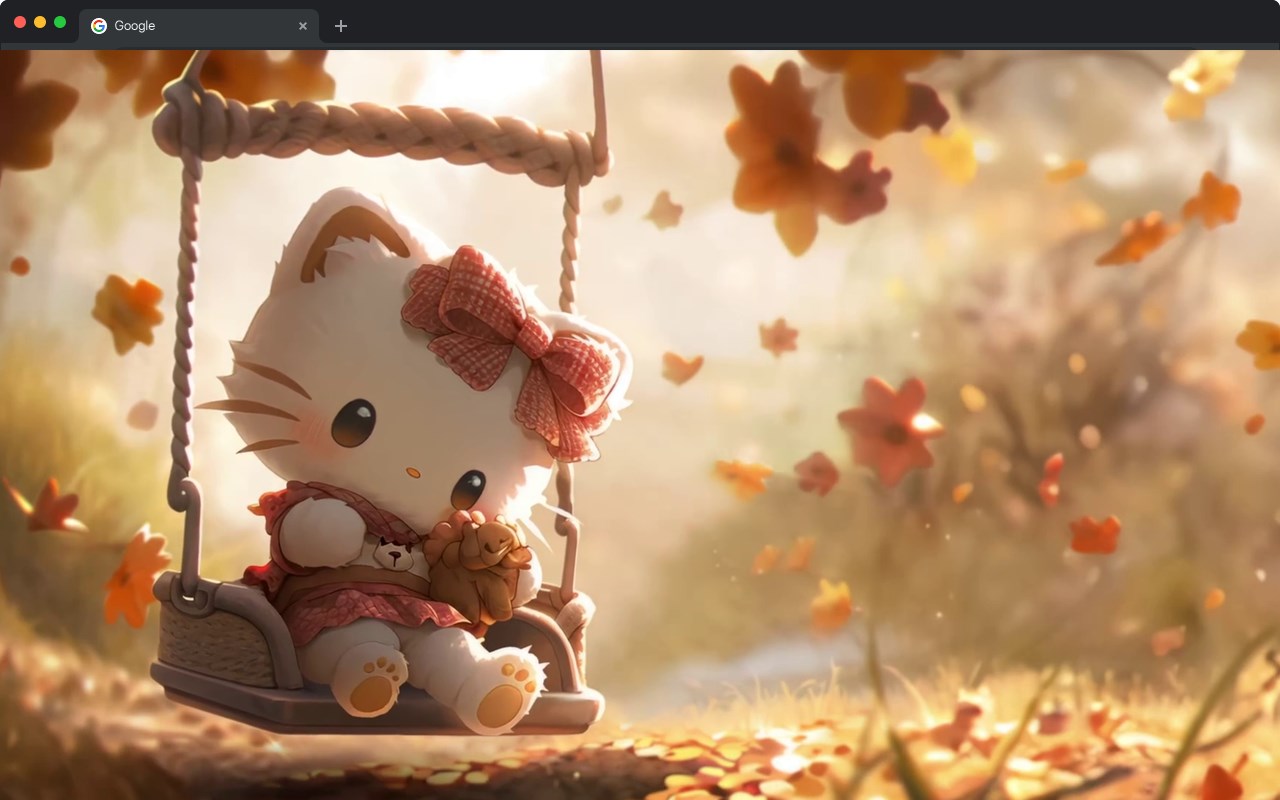Click the green maximize window button
Image resolution: width=1280 pixels, height=800 pixels.
pos(60,22)
